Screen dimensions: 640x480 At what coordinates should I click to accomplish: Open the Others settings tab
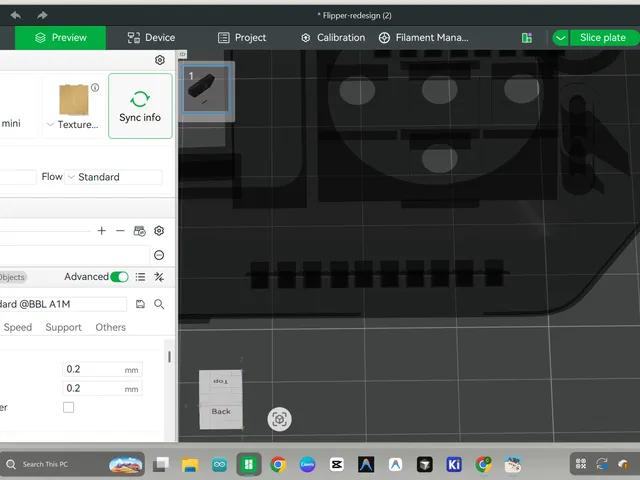pos(111,327)
